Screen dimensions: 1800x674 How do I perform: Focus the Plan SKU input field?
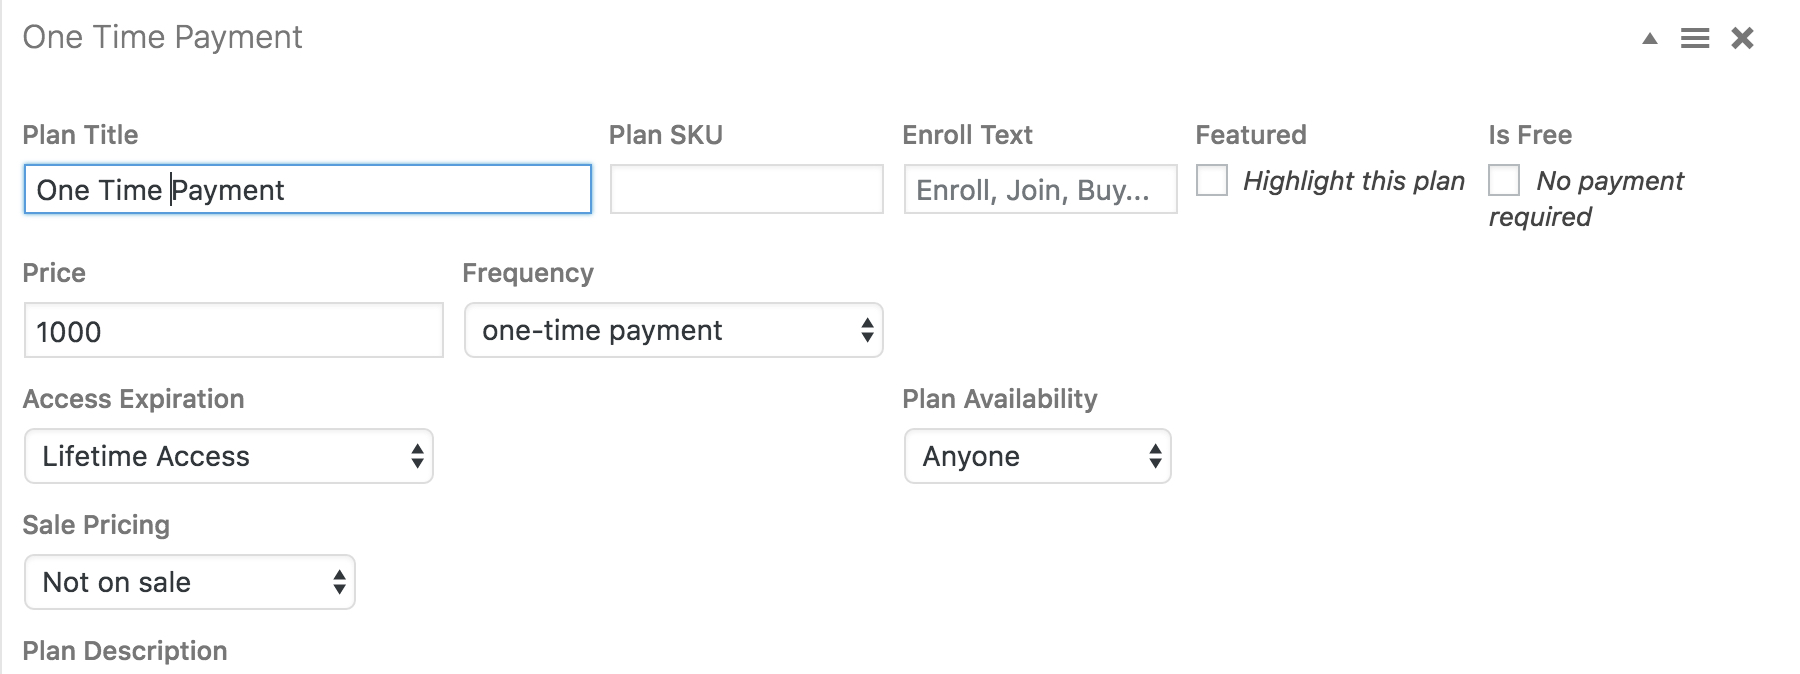click(747, 189)
